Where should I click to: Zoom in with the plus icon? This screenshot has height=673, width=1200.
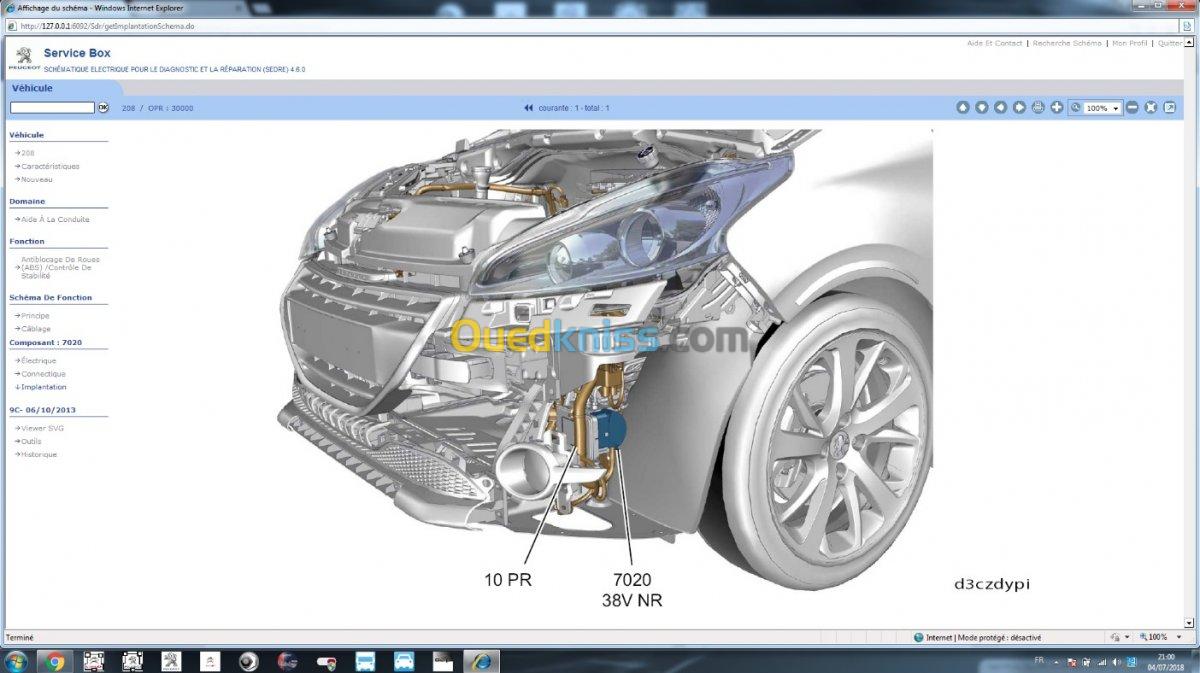click(1057, 107)
